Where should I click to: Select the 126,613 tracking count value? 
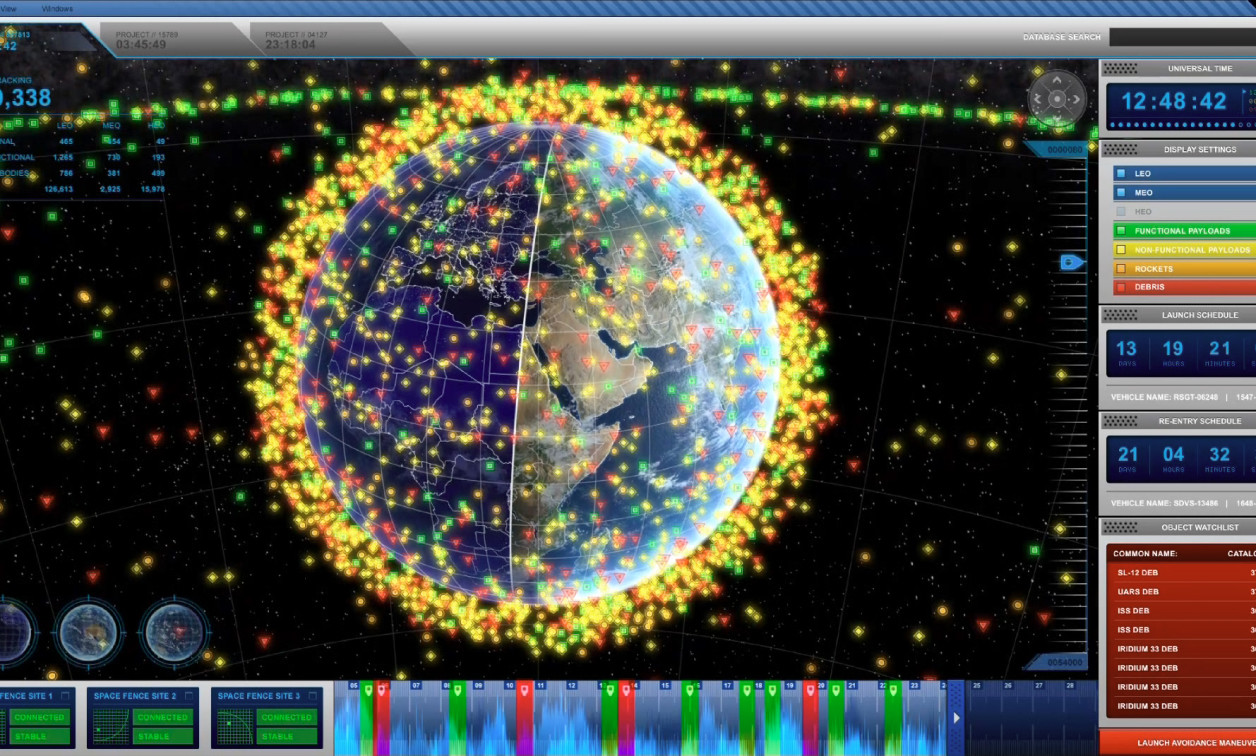click(58, 189)
